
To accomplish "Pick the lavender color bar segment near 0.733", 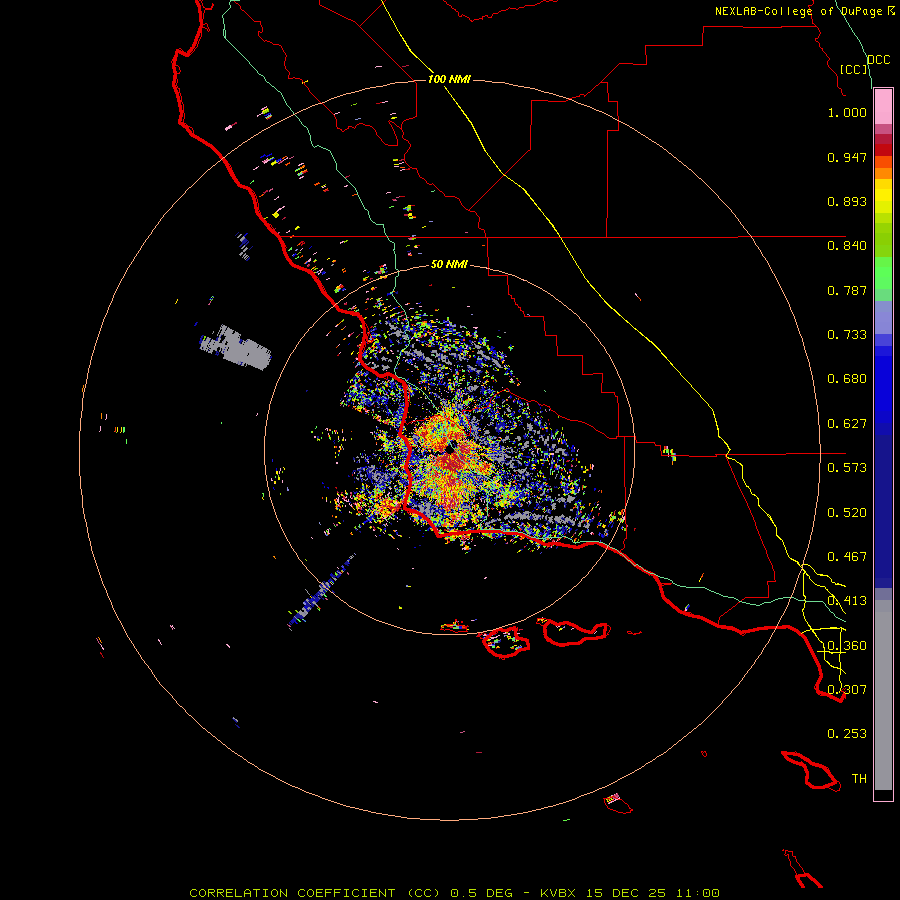I will point(883,317).
